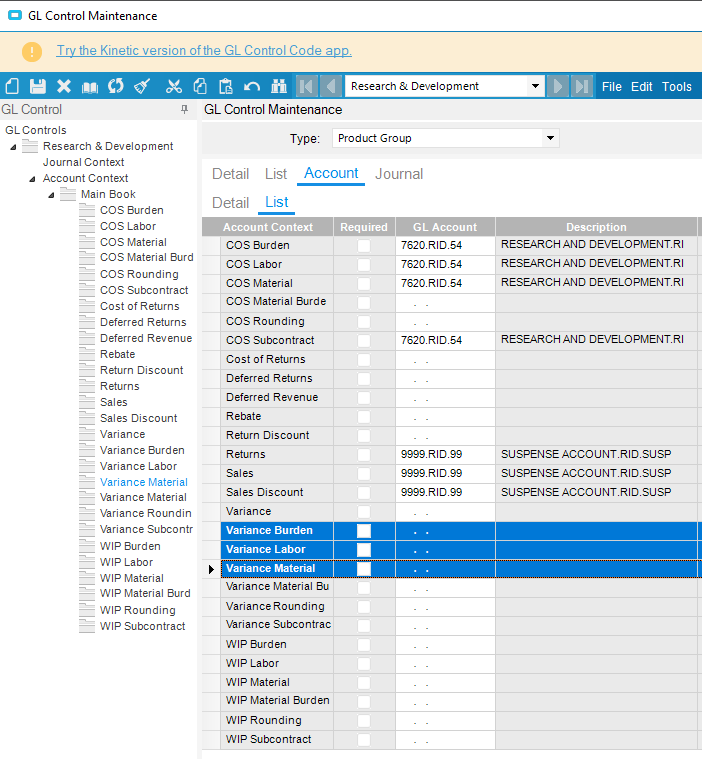Click the Clear broom icon

point(142,87)
